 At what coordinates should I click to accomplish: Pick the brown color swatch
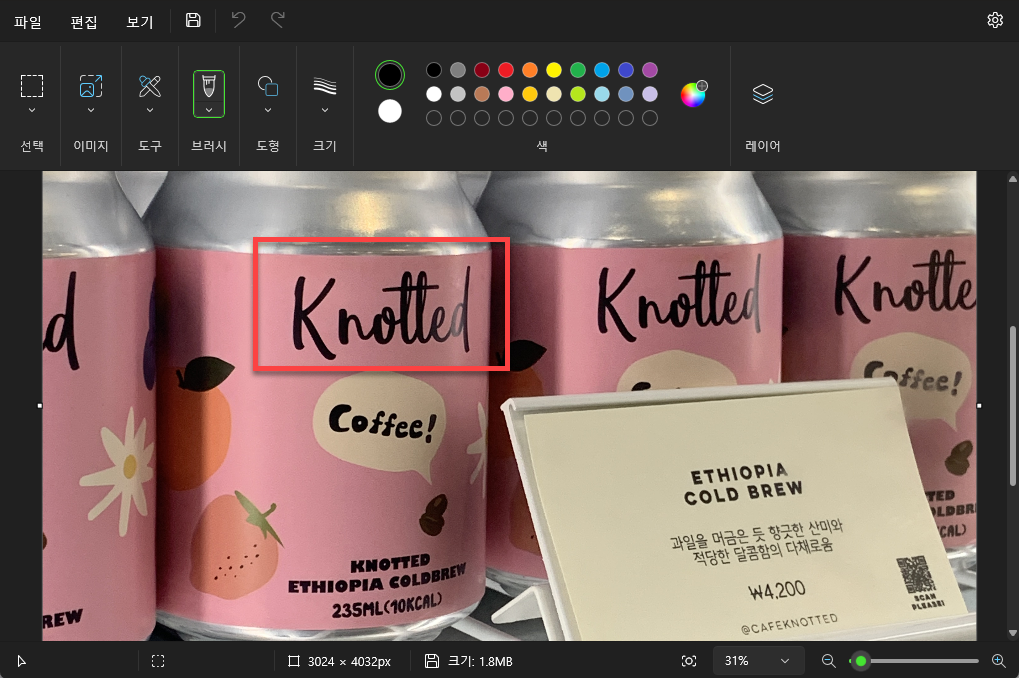point(482,94)
